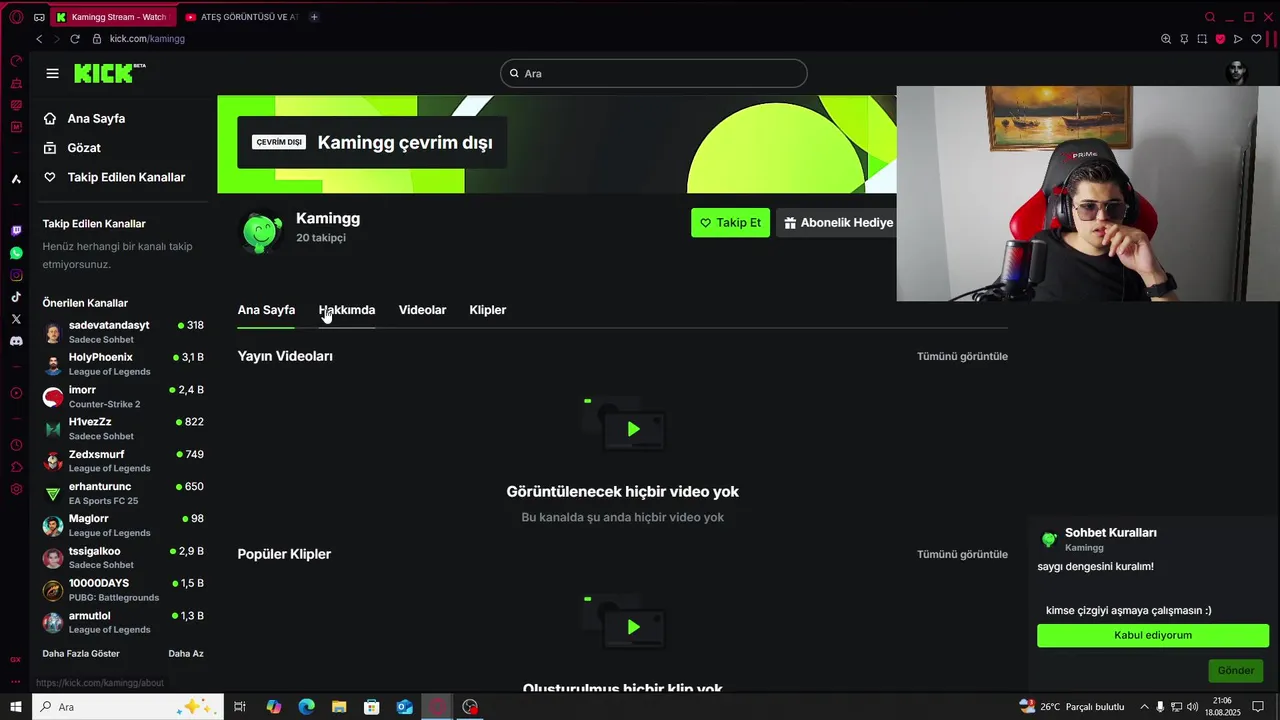Open weather widget 26°C Parçalı bulutlu
1280x720 pixels.
coord(1072,707)
